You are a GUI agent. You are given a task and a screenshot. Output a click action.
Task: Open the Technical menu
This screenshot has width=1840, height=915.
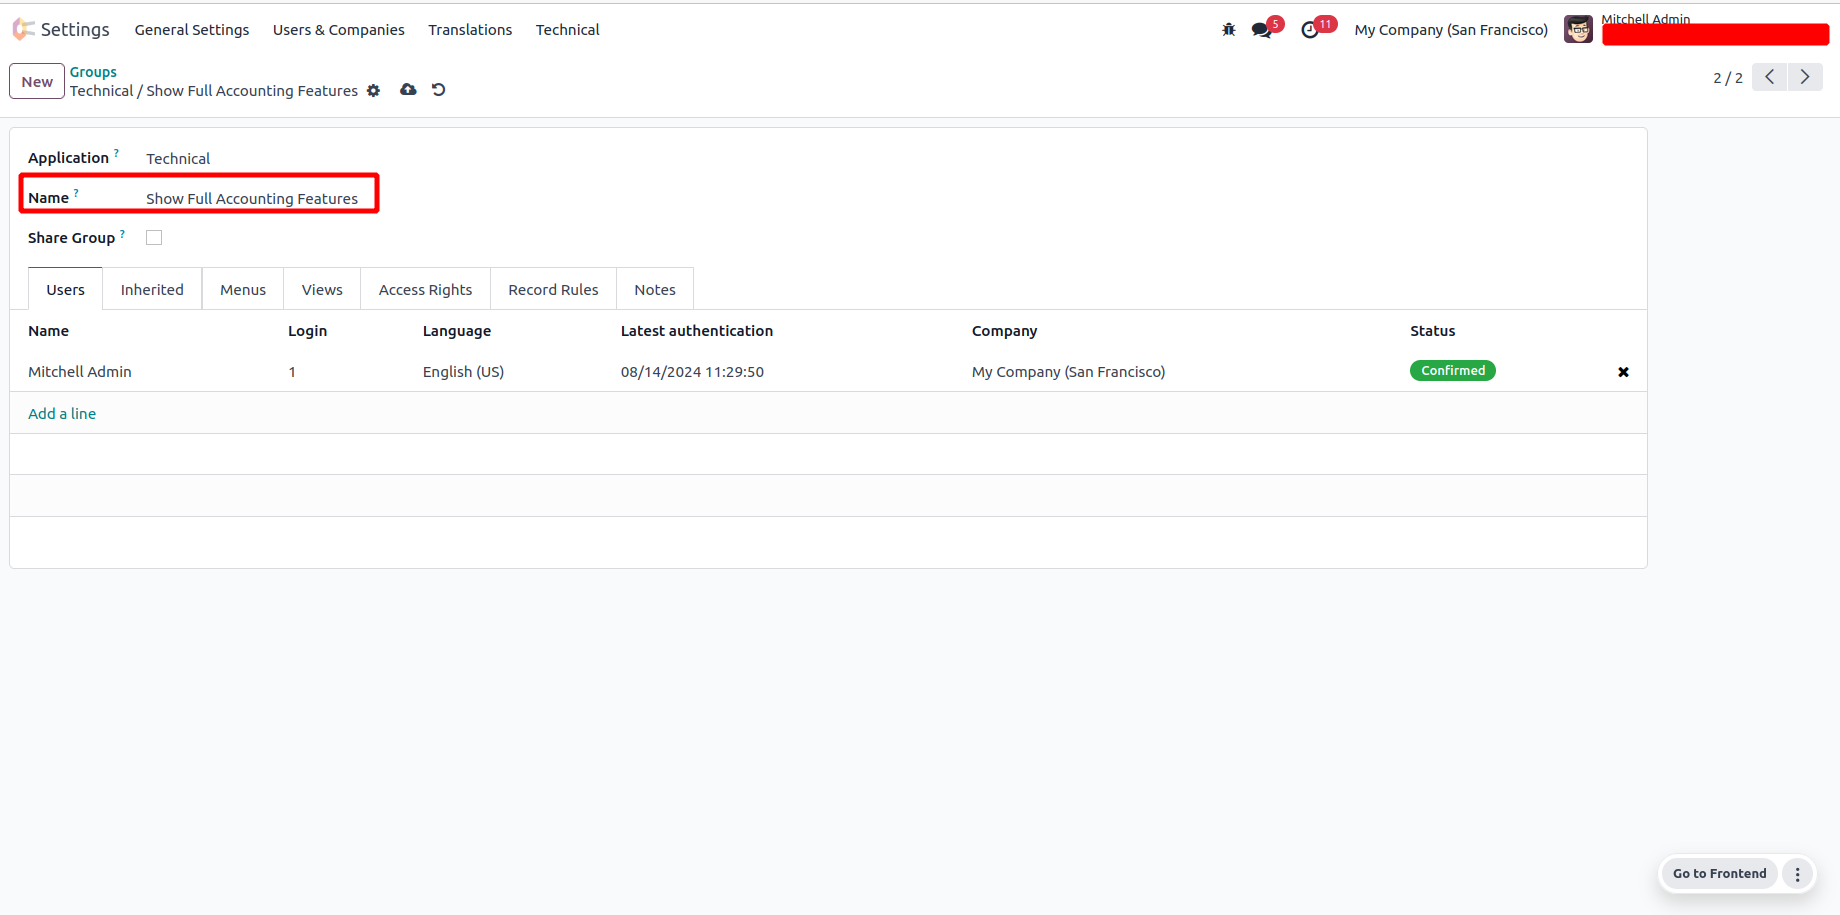point(568,30)
